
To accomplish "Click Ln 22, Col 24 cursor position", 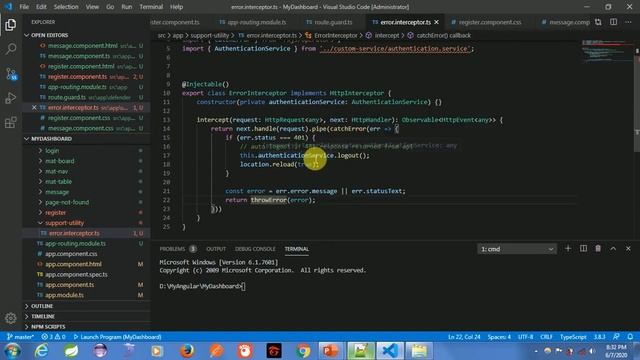I will (464, 337).
